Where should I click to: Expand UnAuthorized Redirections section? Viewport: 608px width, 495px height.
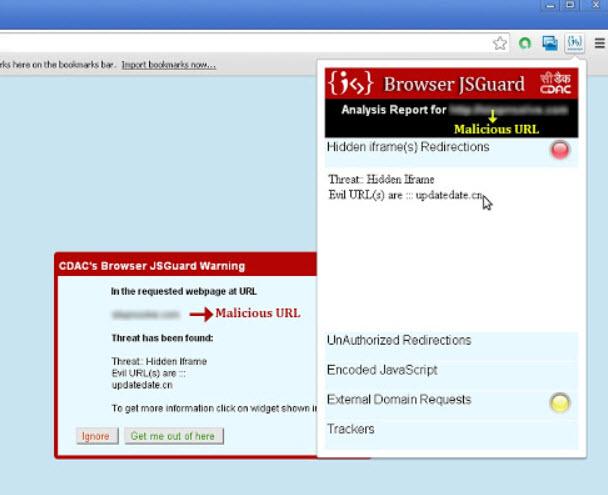pos(451,344)
